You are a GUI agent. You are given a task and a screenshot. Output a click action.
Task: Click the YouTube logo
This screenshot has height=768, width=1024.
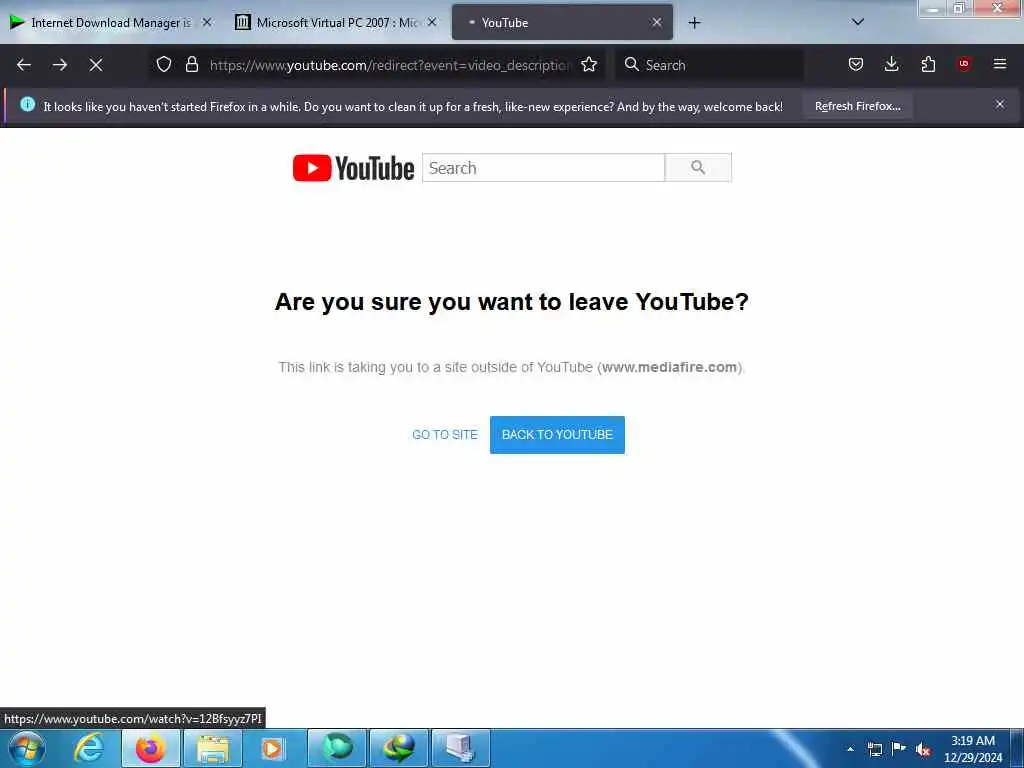point(353,168)
